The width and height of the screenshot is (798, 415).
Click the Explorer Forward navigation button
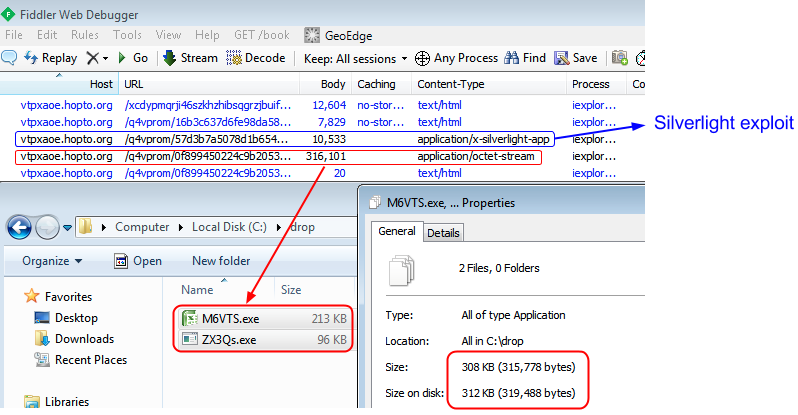47,227
